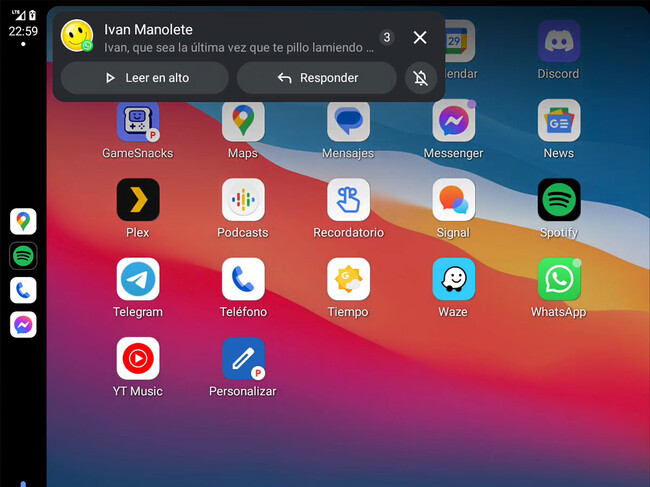This screenshot has height=487, width=650.
Task: Tap the 22:59 clock in status bar
Action: pyautogui.click(x=23, y=31)
